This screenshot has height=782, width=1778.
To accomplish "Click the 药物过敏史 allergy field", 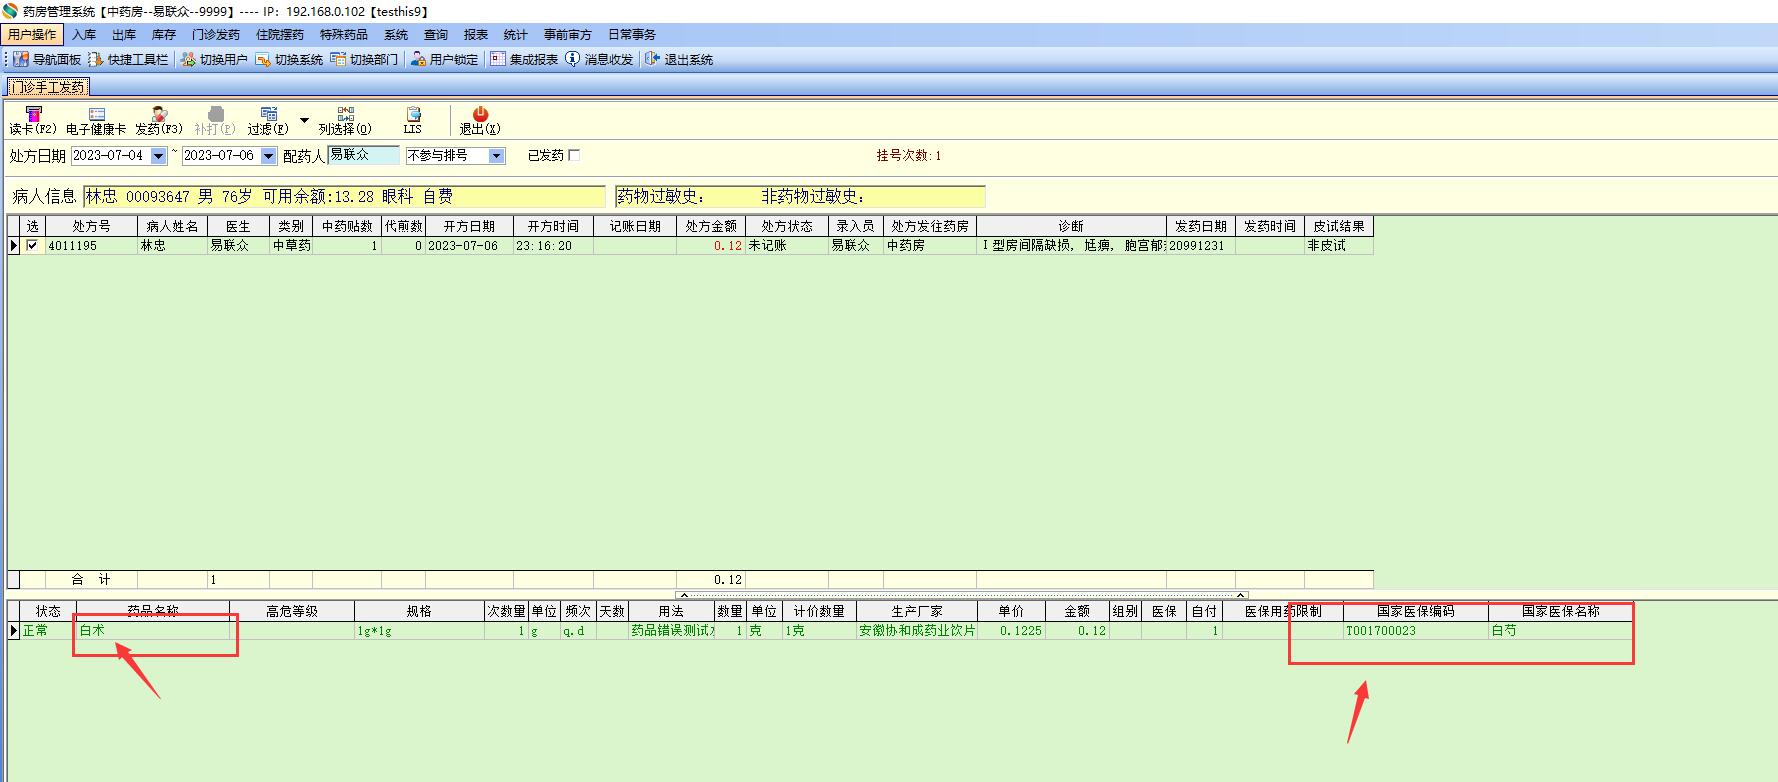I will point(800,197).
